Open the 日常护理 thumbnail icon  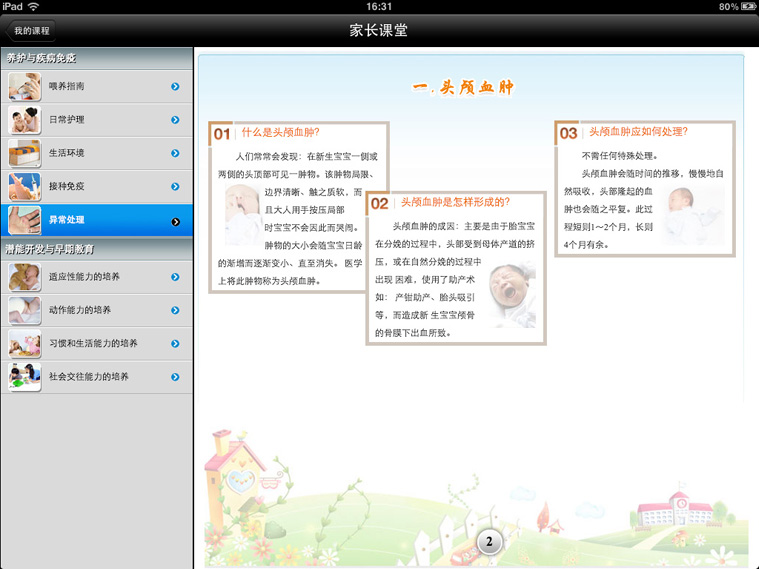[x=25, y=120]
